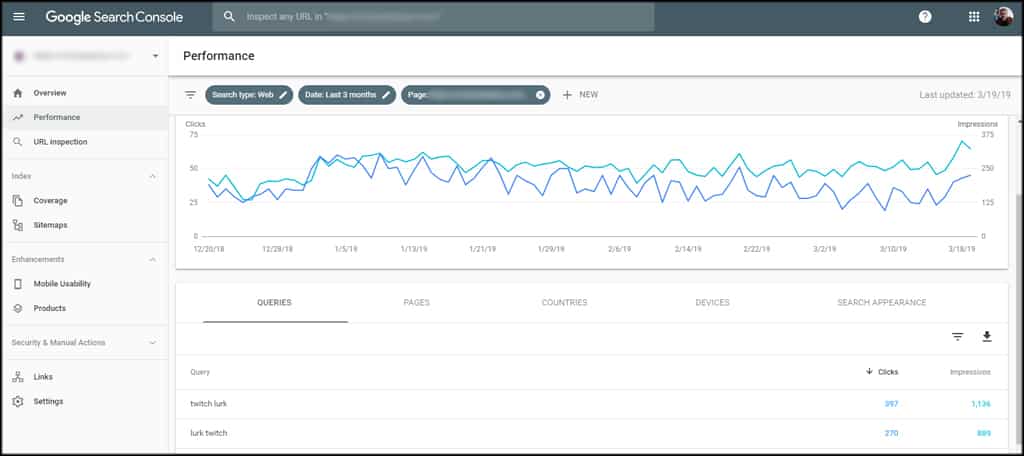
Task: Click the 1,136 impressions value
Action: [x=980, y=404]
